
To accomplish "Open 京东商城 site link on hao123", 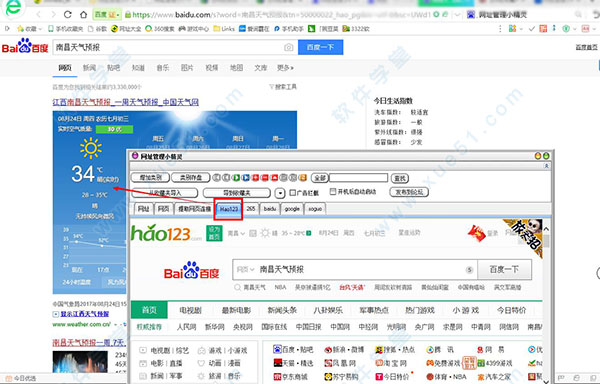I will tap(290, 377).
